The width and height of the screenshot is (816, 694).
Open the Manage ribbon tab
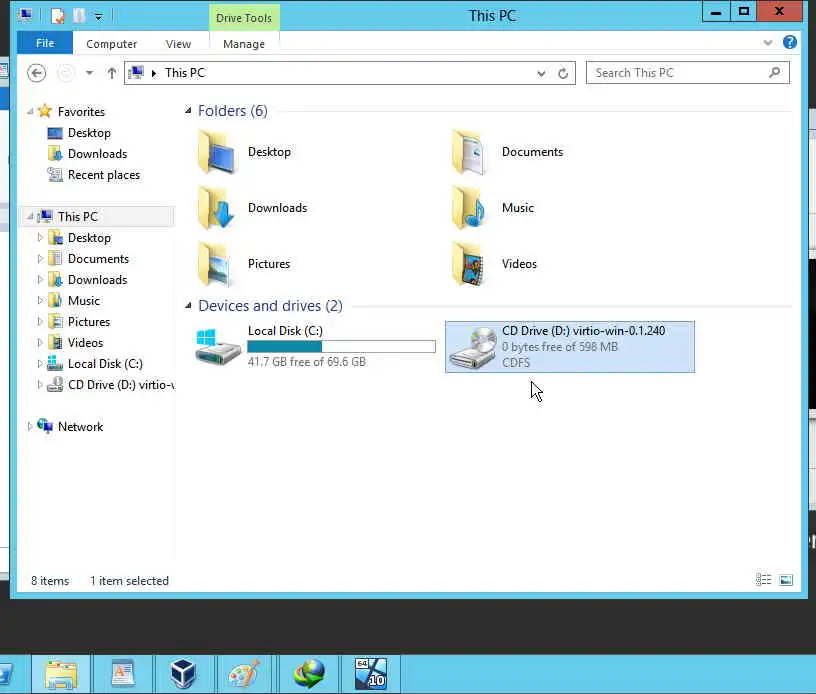244,44
